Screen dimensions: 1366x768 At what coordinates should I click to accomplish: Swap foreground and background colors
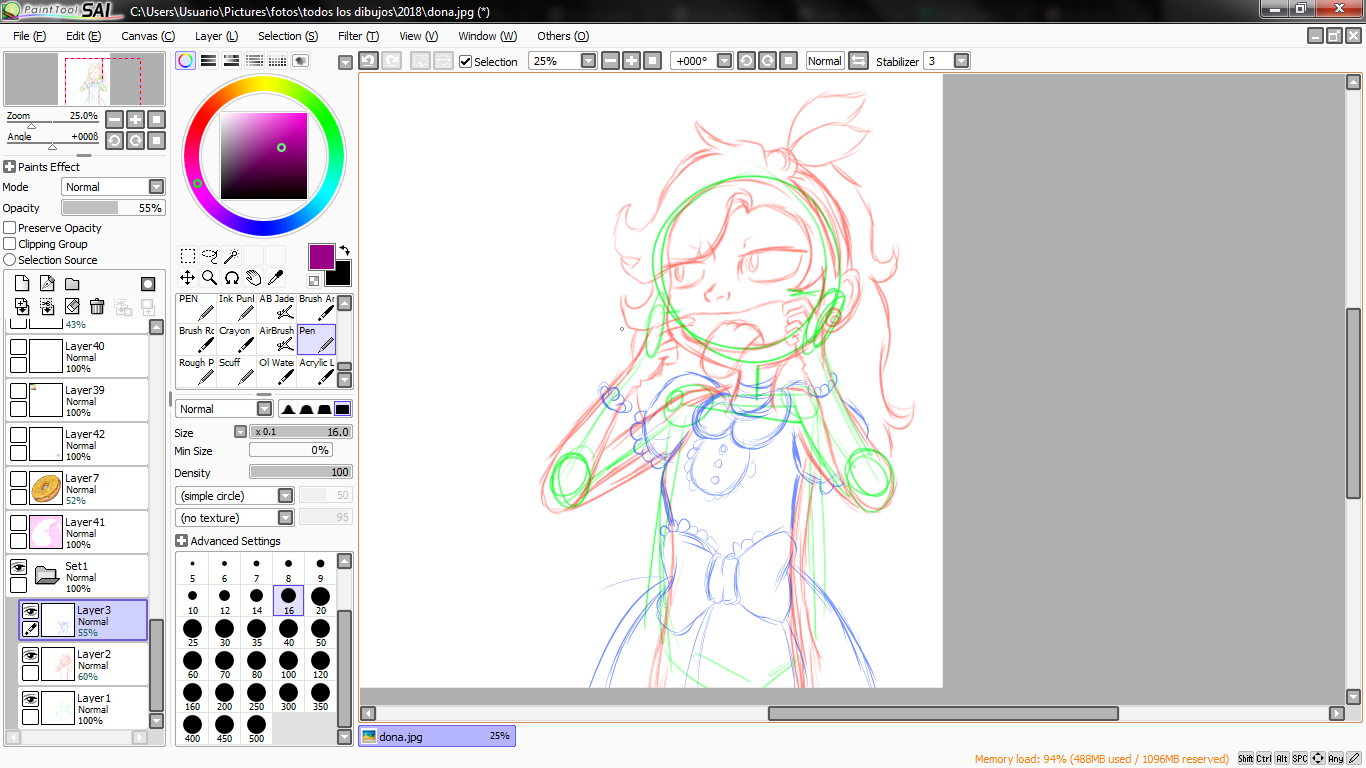click(x=344, y=250)
